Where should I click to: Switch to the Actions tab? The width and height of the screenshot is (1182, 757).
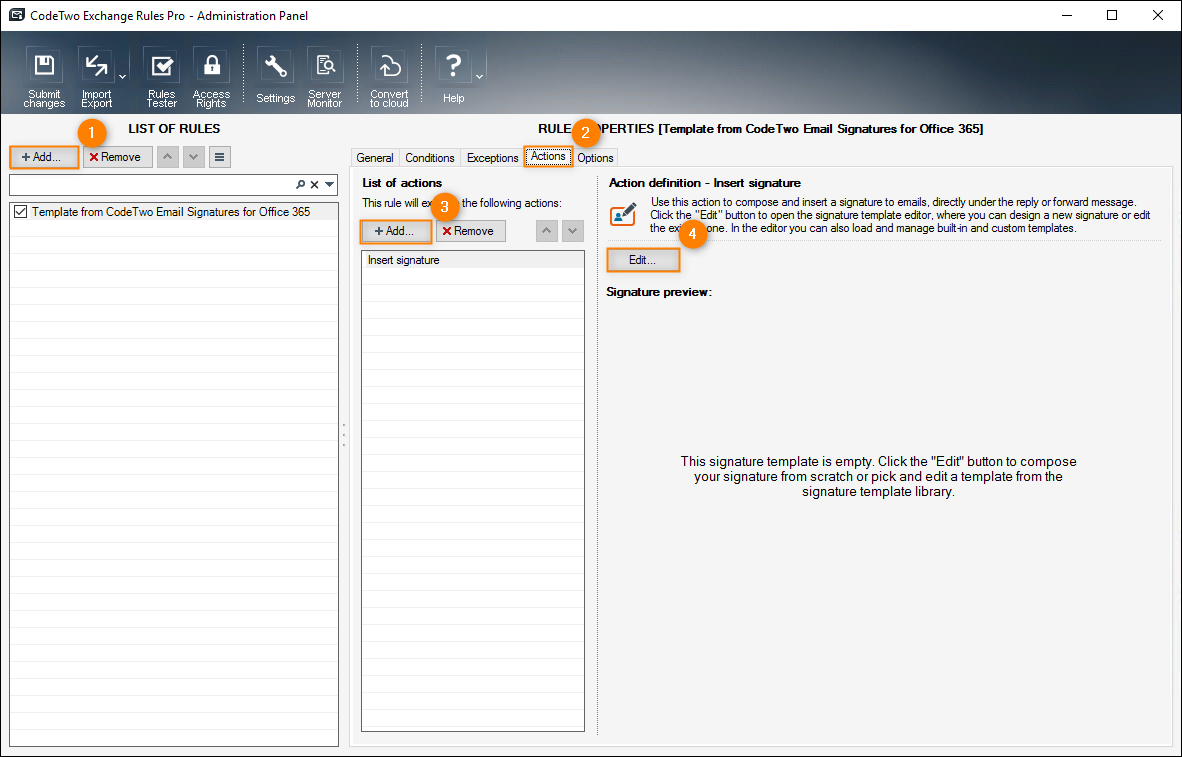[548, 156]
